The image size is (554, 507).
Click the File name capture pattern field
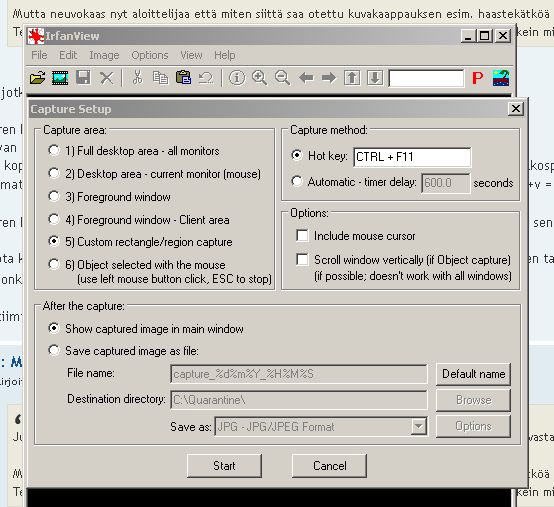click(x=299, y=374)
